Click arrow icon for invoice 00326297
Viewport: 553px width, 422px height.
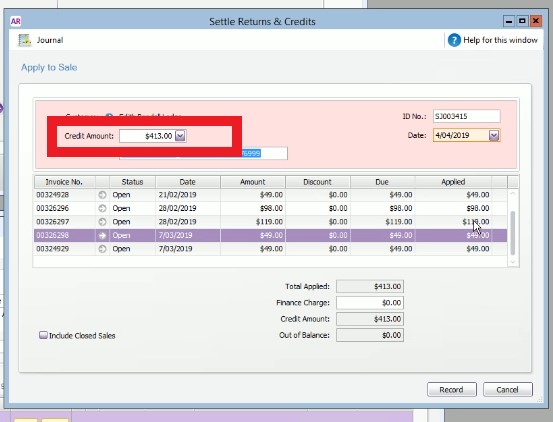tap(102, 222)
